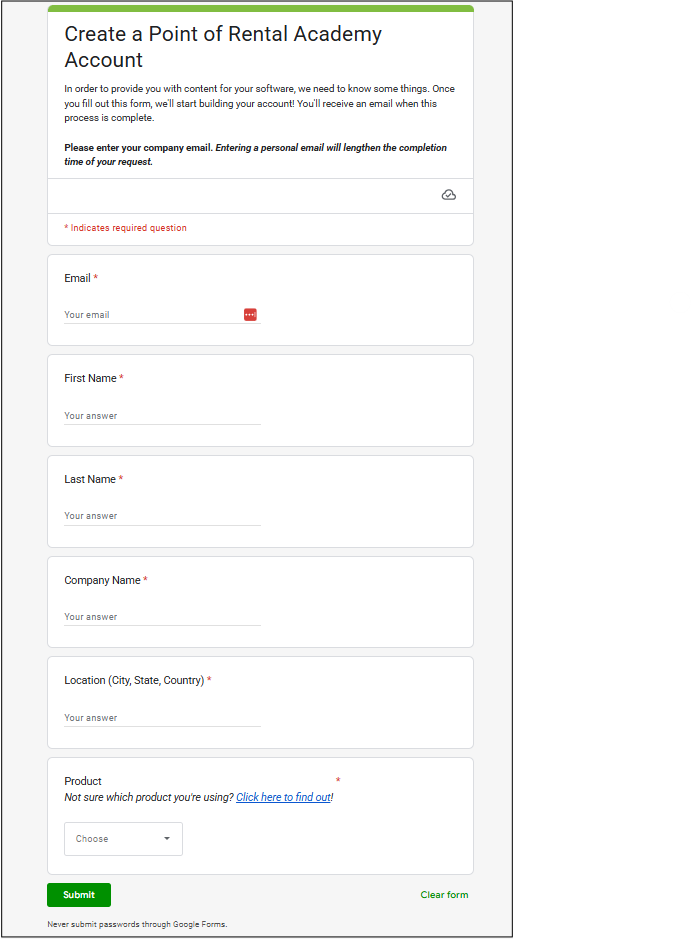
Task: Select the Last Name answer field
Action: 162,516
